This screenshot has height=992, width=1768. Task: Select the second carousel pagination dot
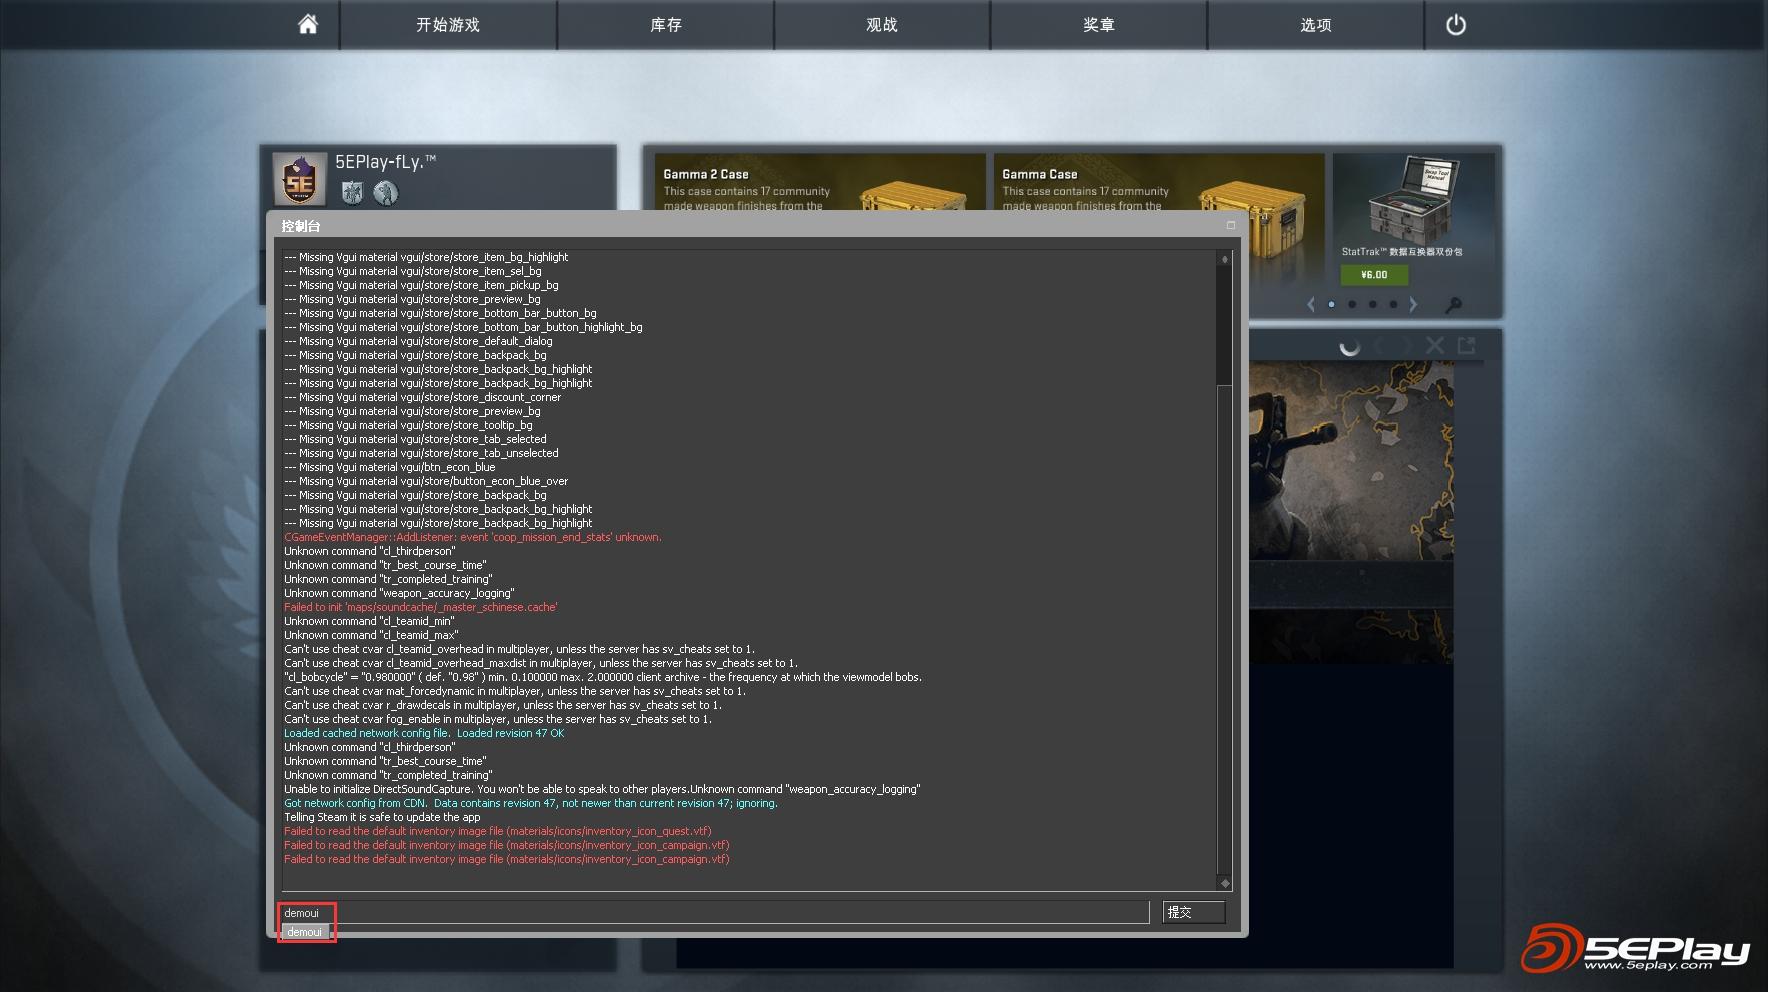tap(1351, 305)
